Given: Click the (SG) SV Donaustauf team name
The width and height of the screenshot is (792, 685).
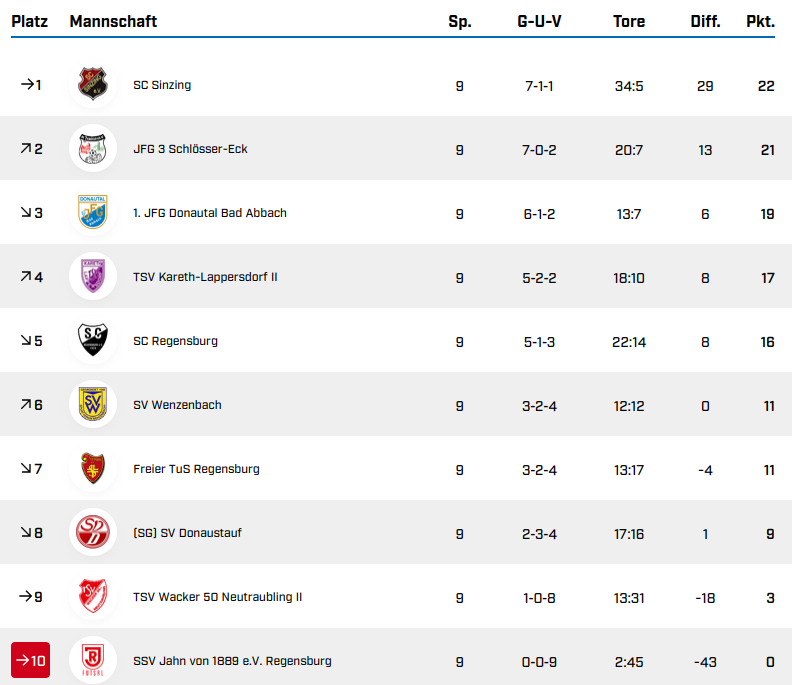Looking at the screenshot, I should point(187,533).
